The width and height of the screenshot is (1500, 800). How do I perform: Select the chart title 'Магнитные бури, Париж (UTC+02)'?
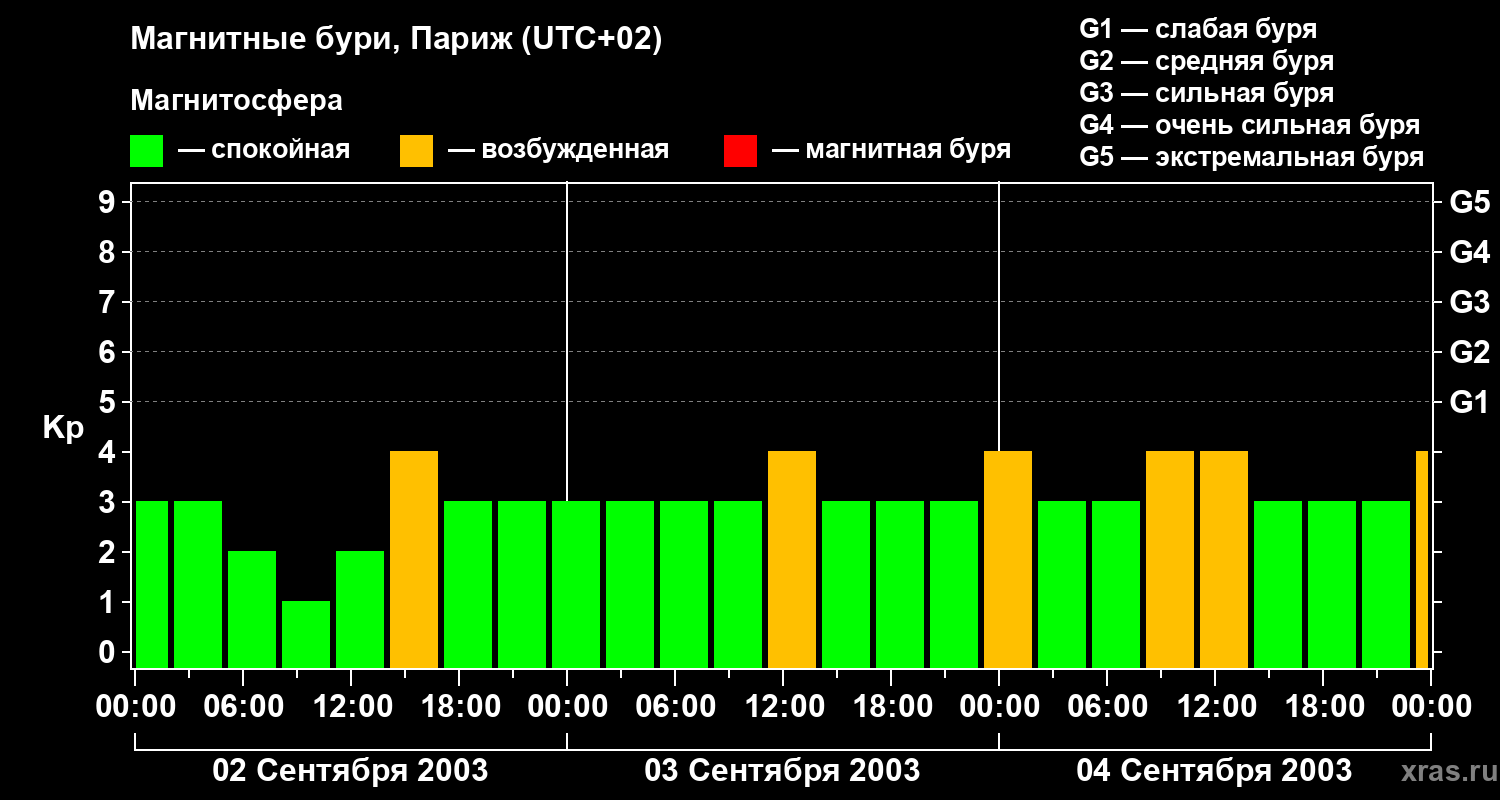pyautogui.click(x=396, y=40)
